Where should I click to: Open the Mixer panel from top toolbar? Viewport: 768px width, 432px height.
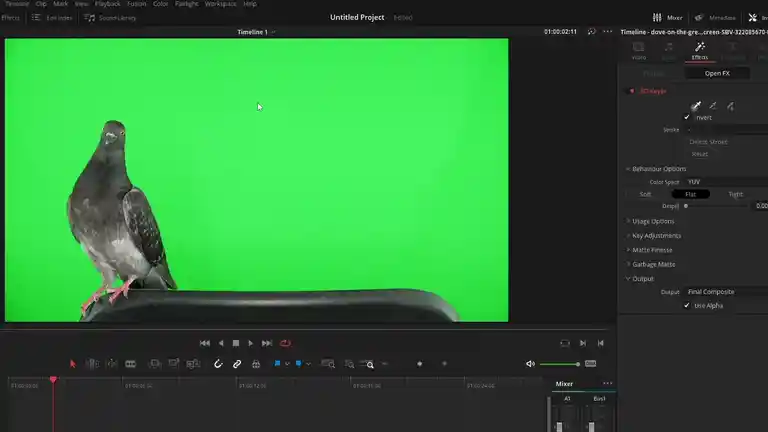click(x=668, y=18)
